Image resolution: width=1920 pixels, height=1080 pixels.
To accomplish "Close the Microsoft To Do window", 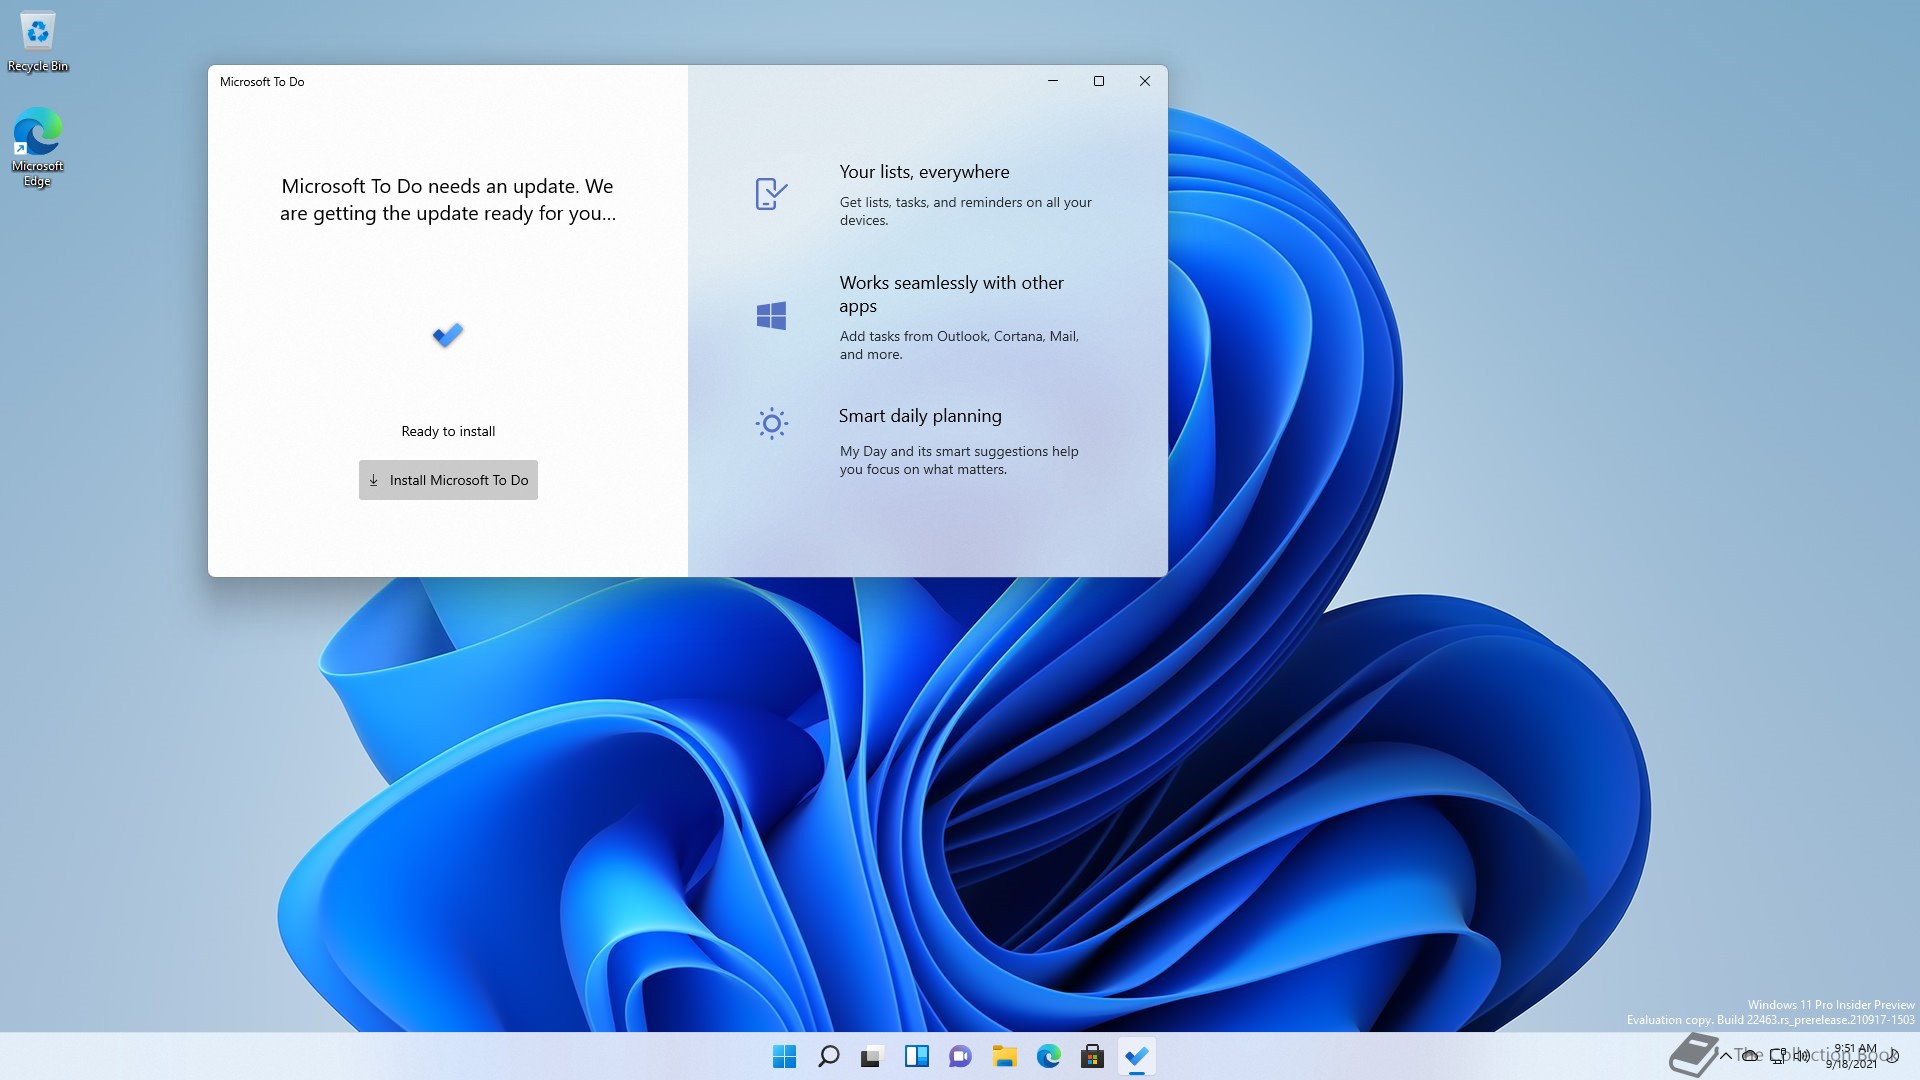I will click(1145, 81).
